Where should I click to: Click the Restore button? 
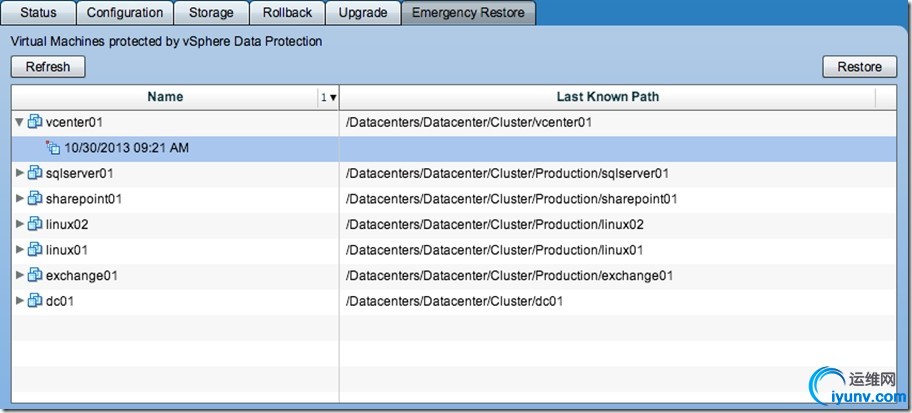(860, 67)
